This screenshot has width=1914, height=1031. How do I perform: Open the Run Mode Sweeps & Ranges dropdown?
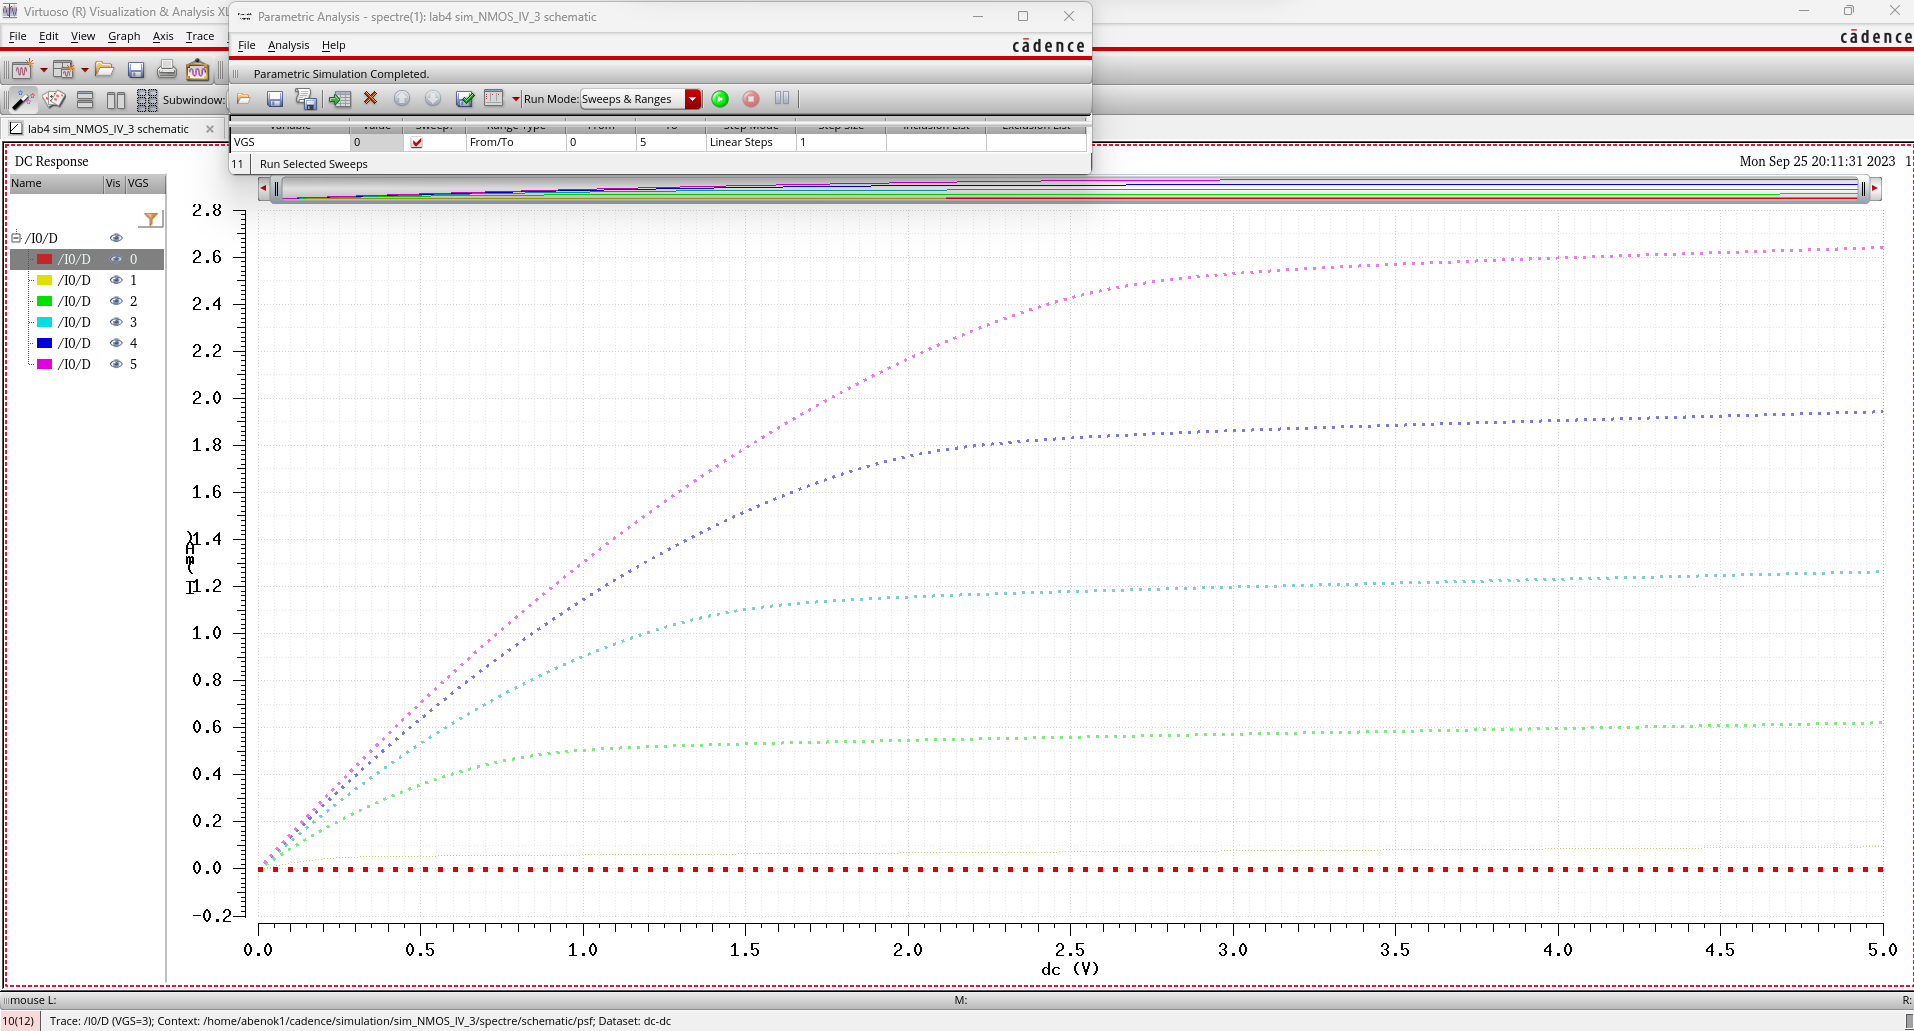tap(640, 99)
